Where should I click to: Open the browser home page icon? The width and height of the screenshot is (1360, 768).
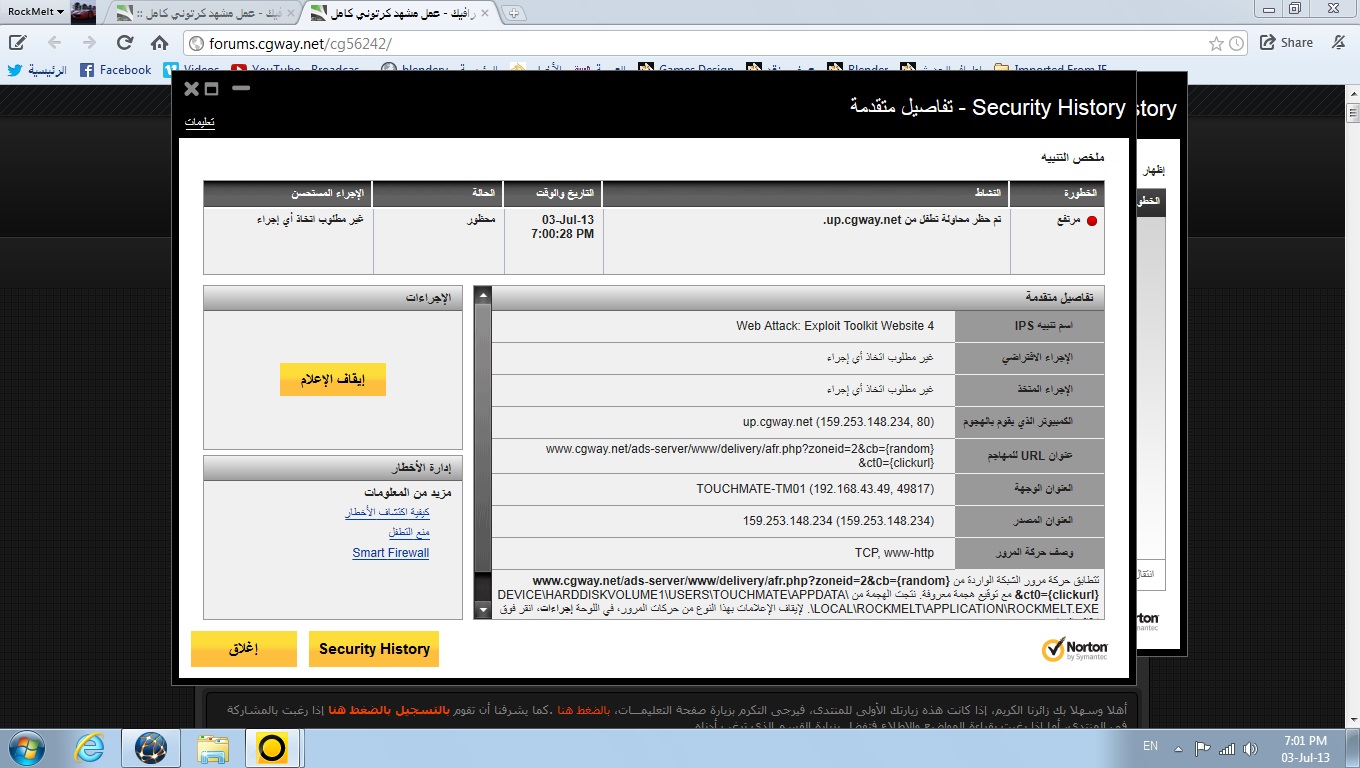(x=159, y=43)
